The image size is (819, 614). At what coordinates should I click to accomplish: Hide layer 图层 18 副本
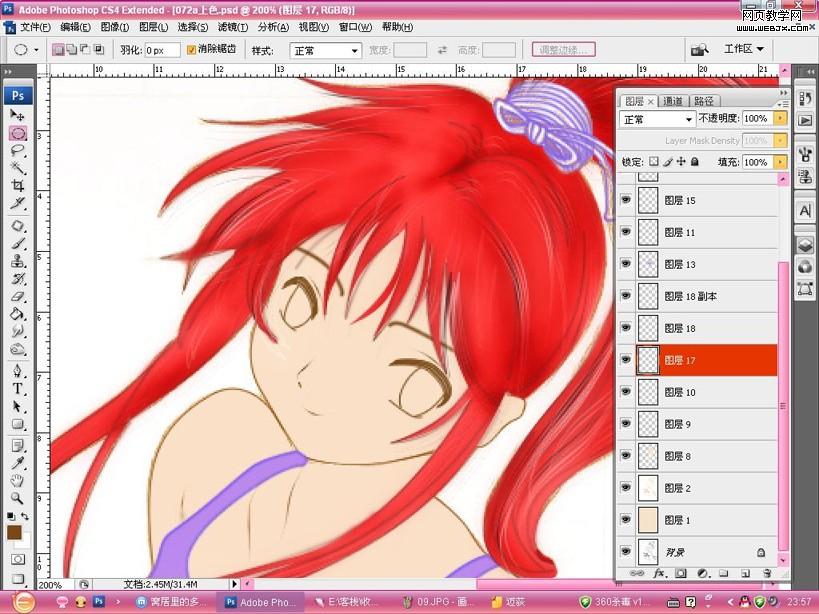[x=626, y=296]
